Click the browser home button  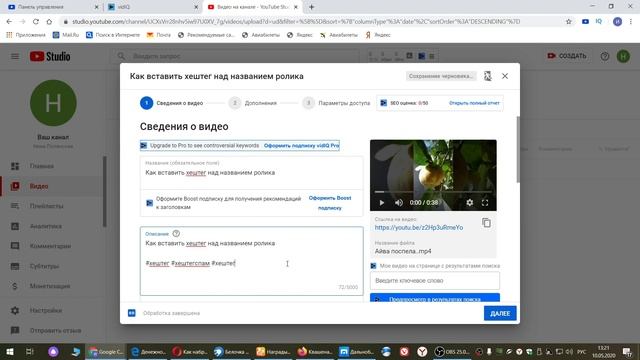tap(49, 22)
